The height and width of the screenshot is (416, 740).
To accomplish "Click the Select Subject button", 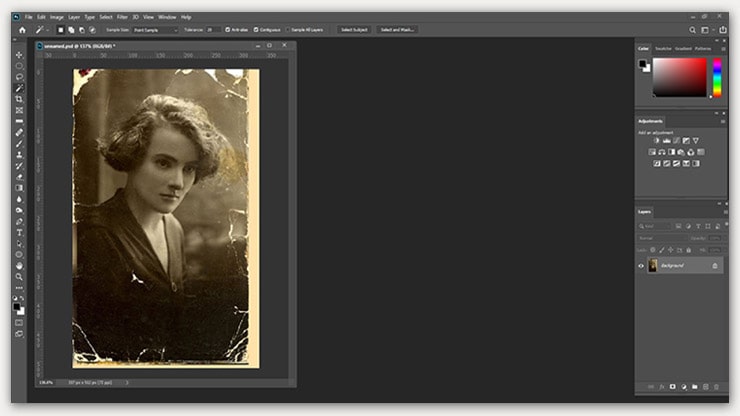I will click(354, 30).
